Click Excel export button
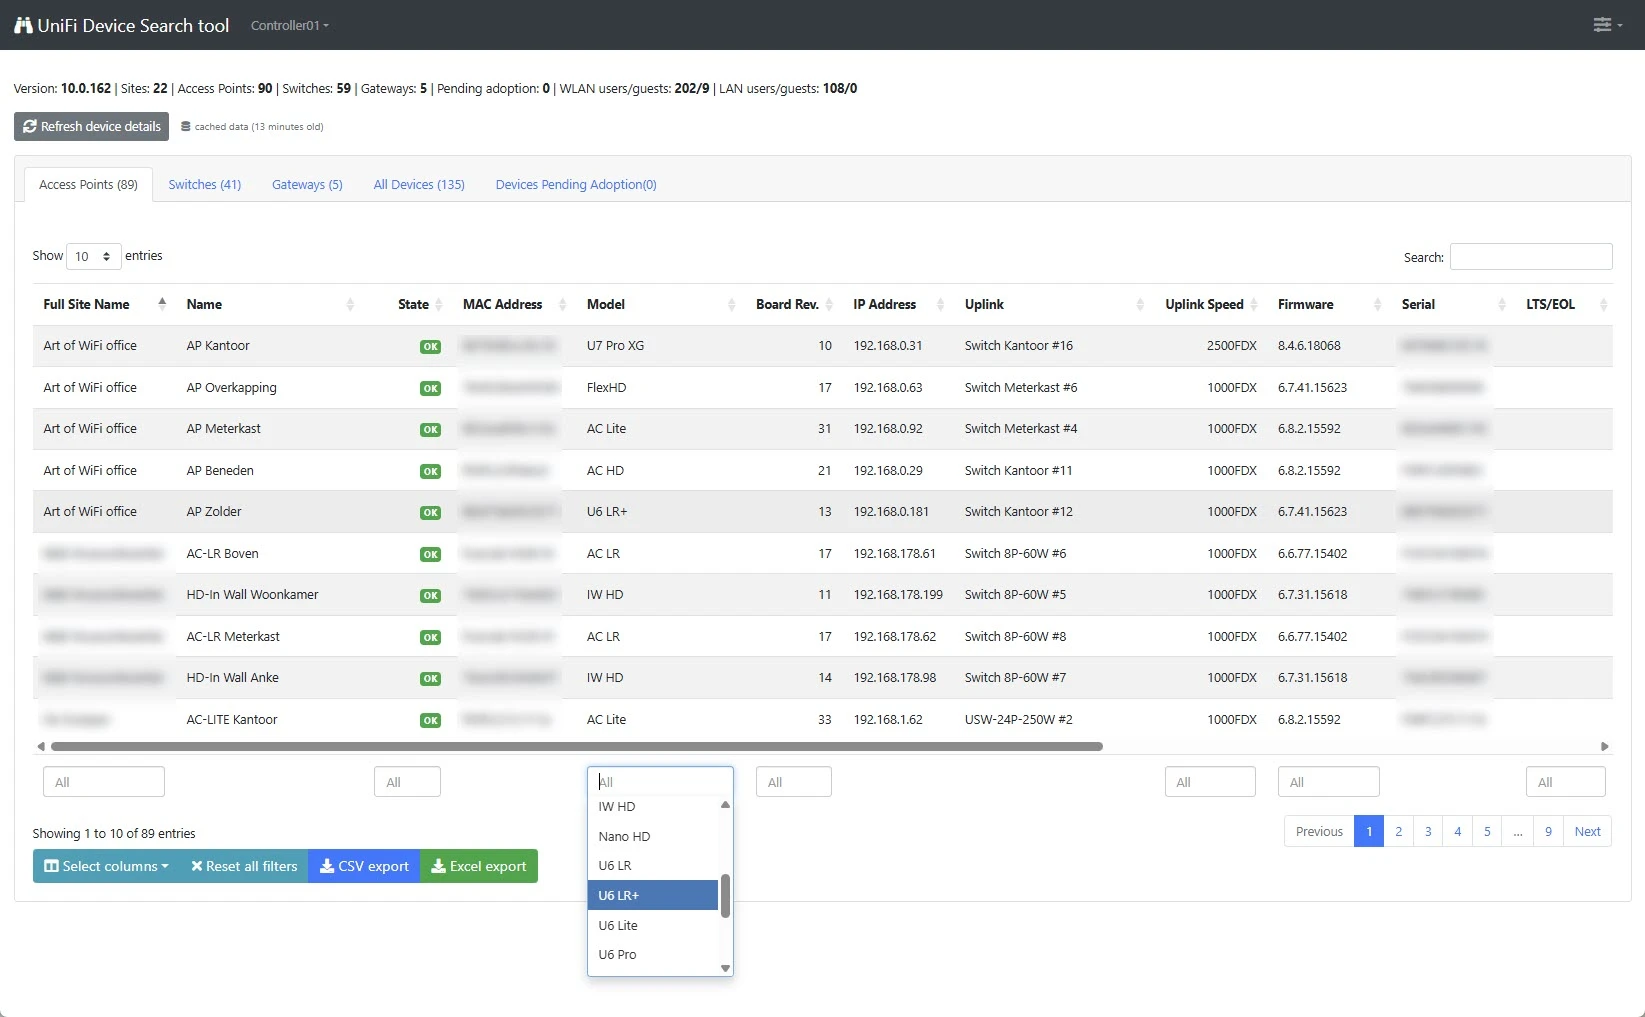1645x1017 pixels. (x=479, y=866)
